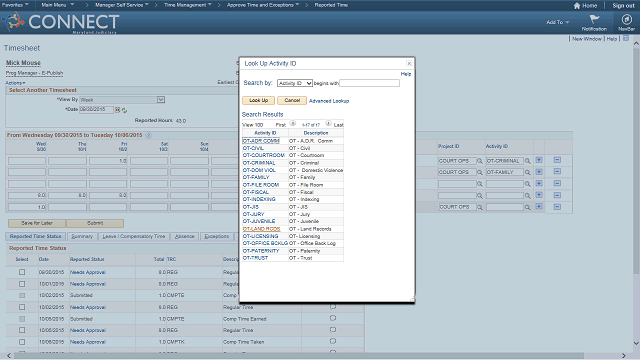The width and height of the screenshot is (640, 360).
Task: Open Help link in lookup dialog
Action: [406, 74]
